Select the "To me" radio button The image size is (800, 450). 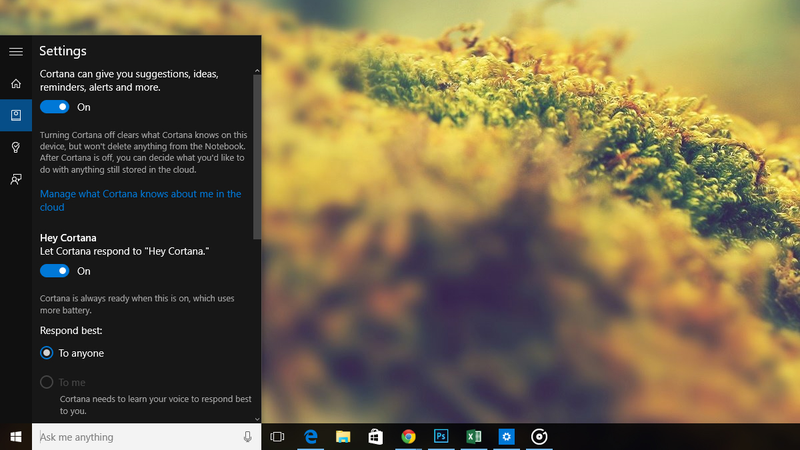[46, 382]
